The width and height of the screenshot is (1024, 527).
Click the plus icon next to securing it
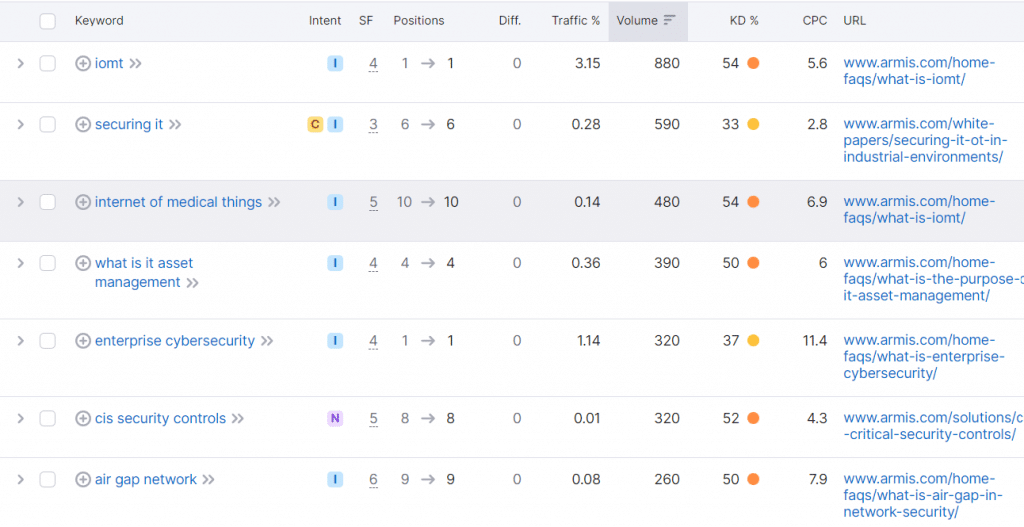pos(83,124)
